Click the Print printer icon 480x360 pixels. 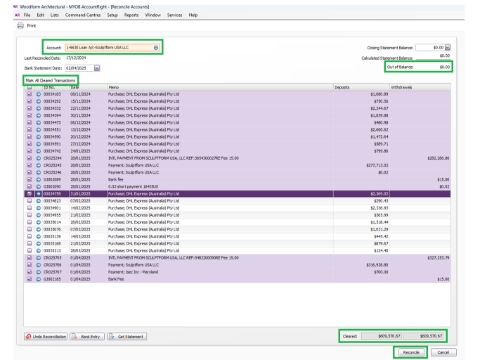(x=21, y=25)
